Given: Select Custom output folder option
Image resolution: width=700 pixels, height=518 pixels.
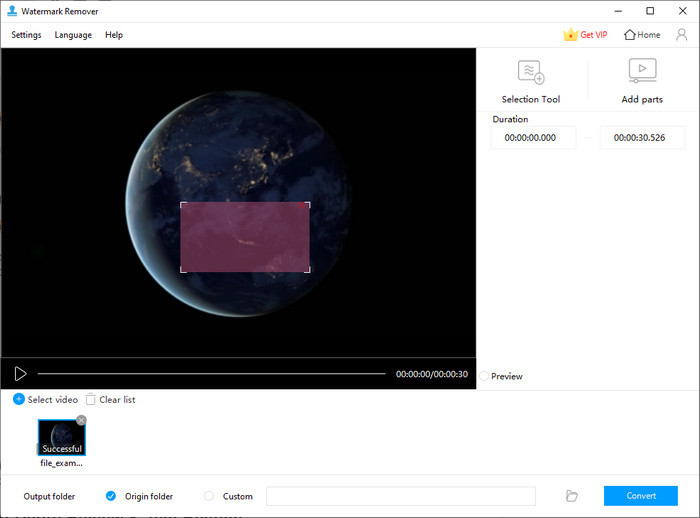Looking at the screenshot, I should point(208,496).
